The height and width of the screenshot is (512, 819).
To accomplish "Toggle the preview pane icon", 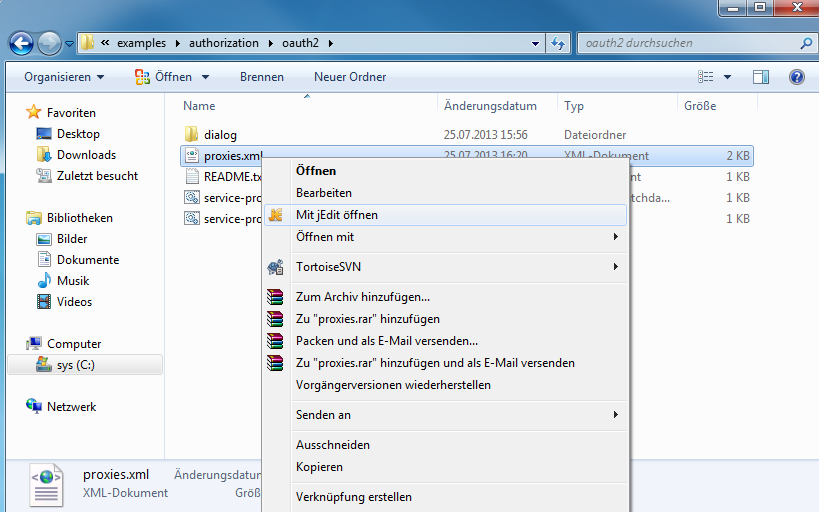I will click(x=760, y=77).
